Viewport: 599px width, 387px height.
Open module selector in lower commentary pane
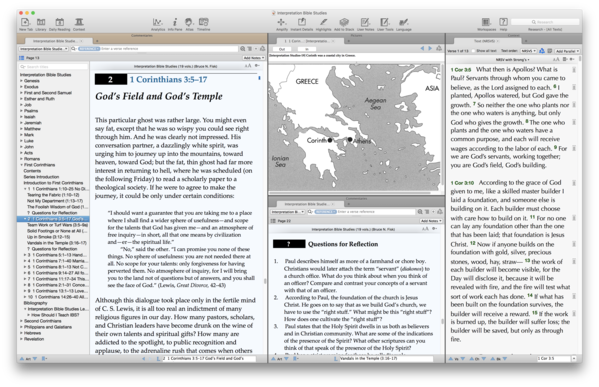click(288, 212)
